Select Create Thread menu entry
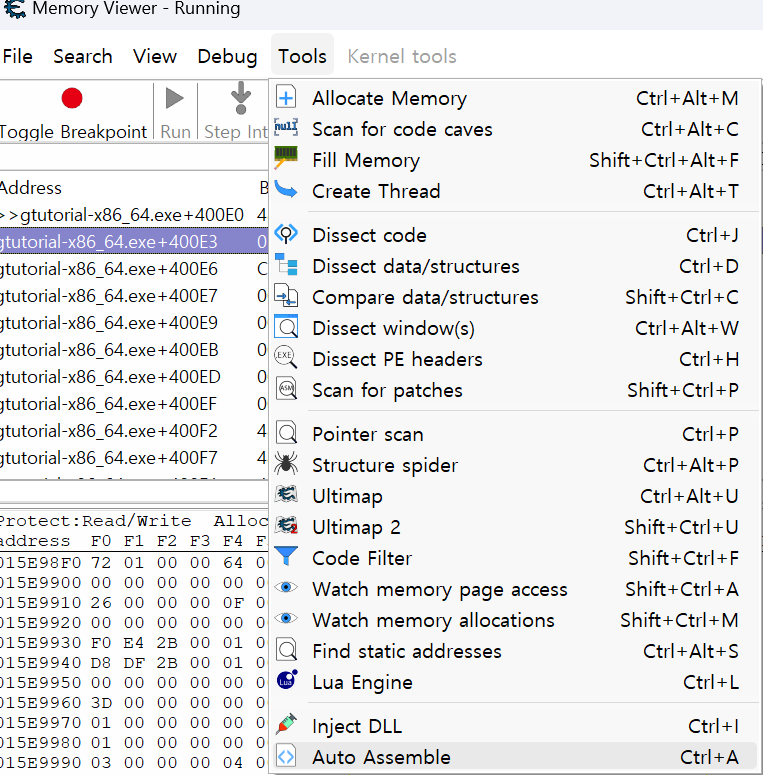The width and height of the screenshot is (763, 775). click(x=515, y=191)
